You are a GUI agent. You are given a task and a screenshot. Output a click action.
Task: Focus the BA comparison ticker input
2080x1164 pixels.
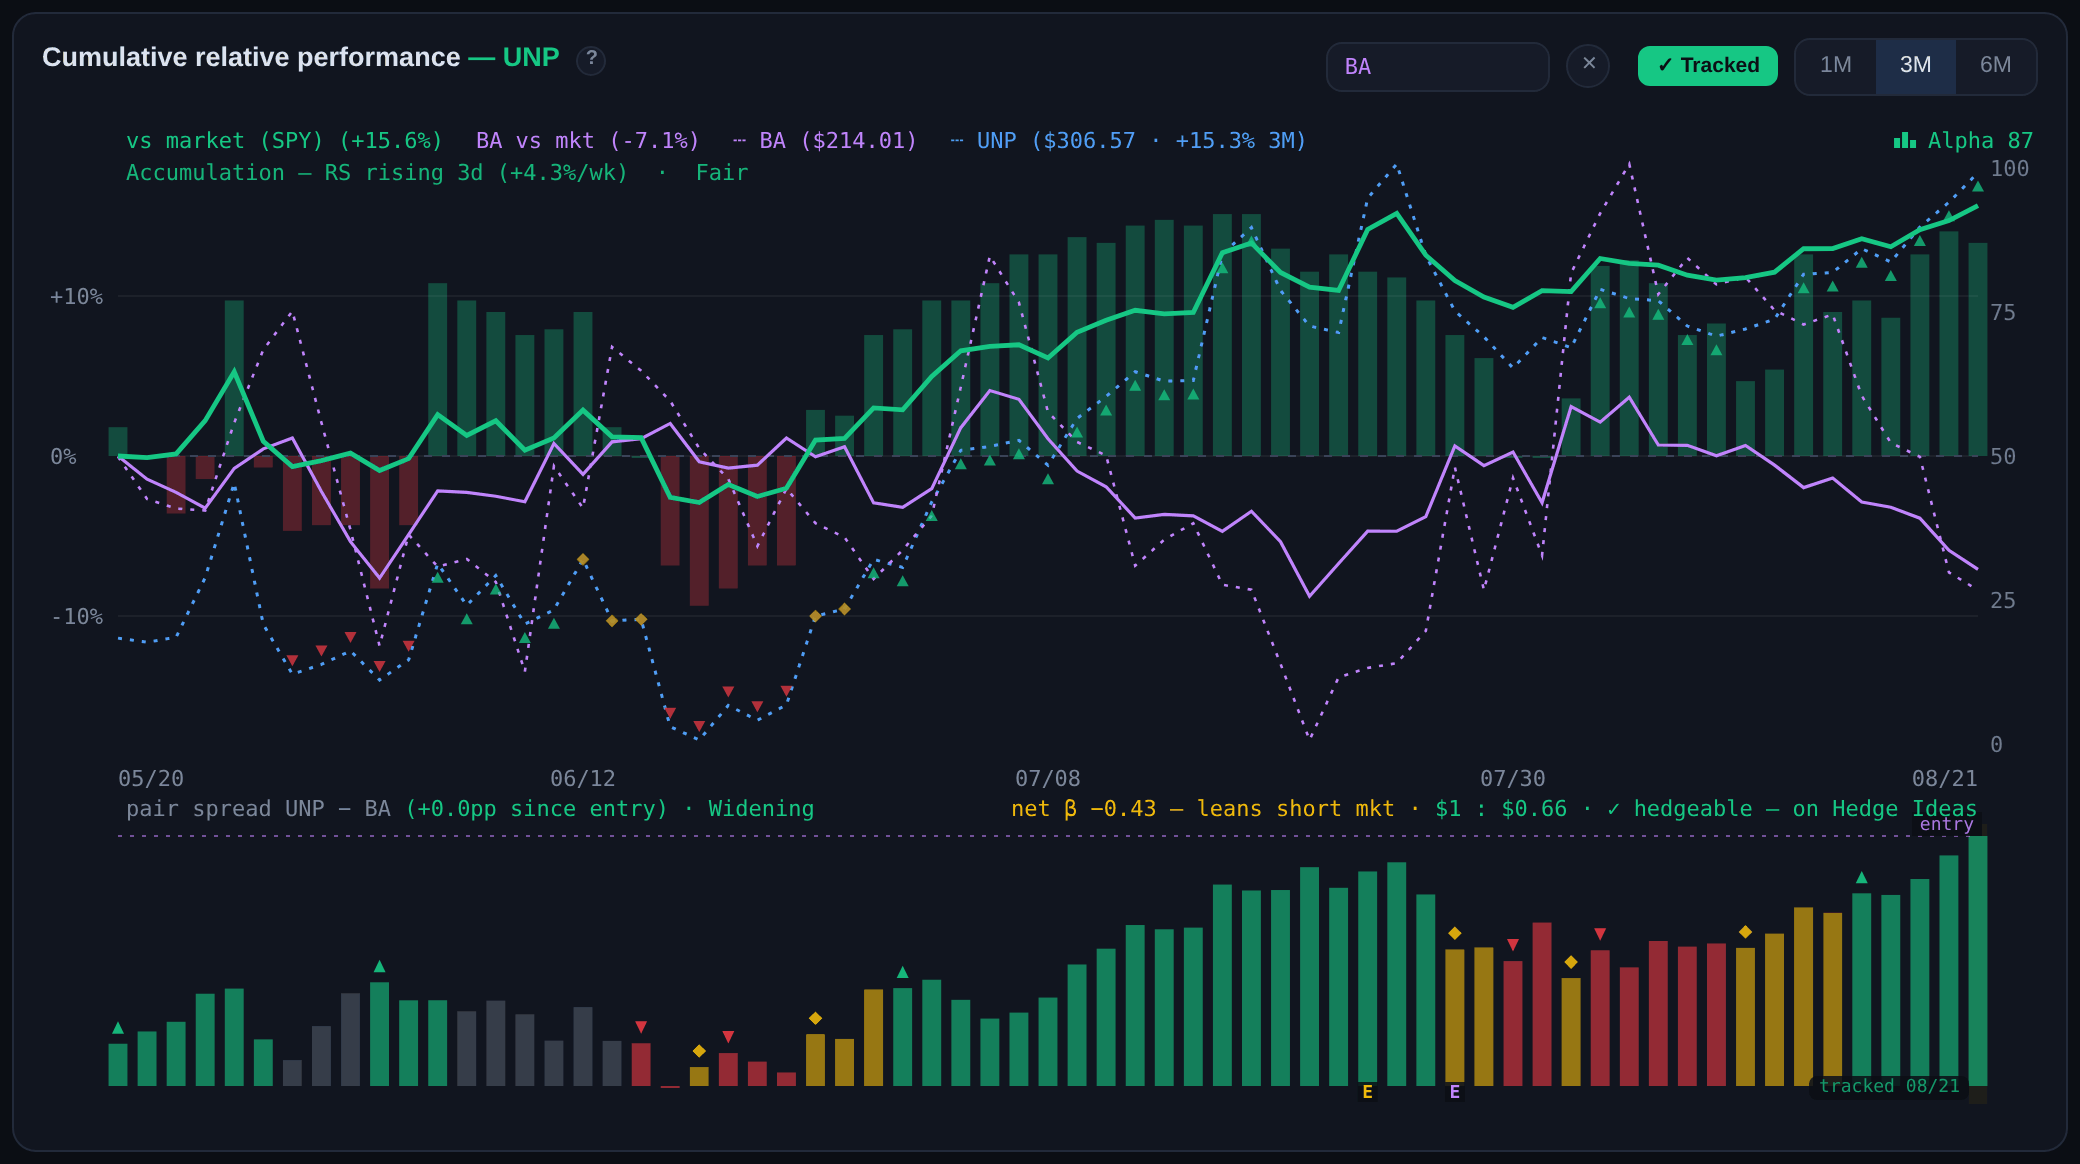(1437, 66)
